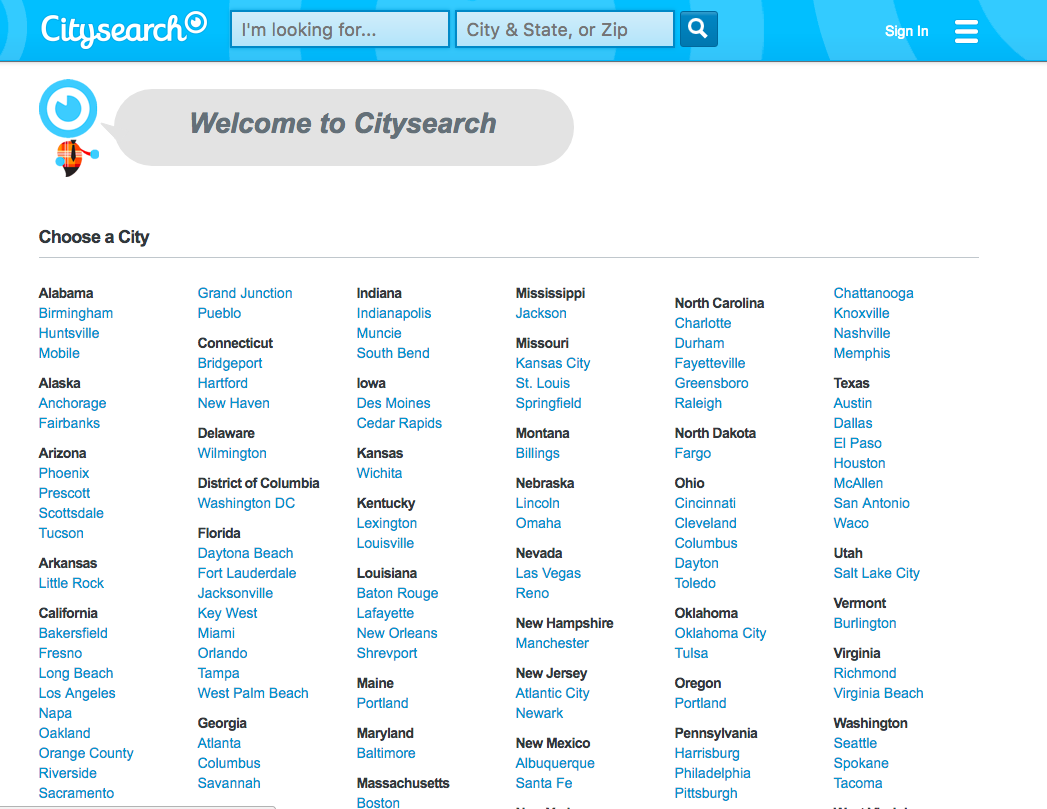Choose Omaha under Nebraska
This screenshot has width=1047, height=809.
(x=538, y=523)
